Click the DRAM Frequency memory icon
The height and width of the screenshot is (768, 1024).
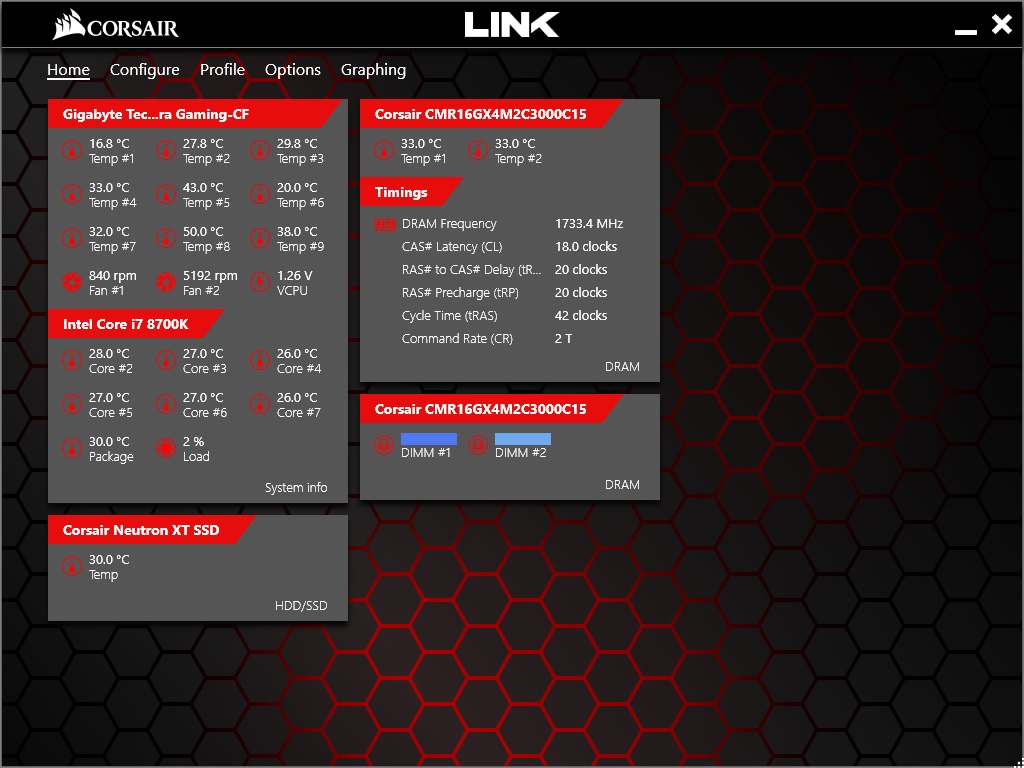(x=385, y=225)
